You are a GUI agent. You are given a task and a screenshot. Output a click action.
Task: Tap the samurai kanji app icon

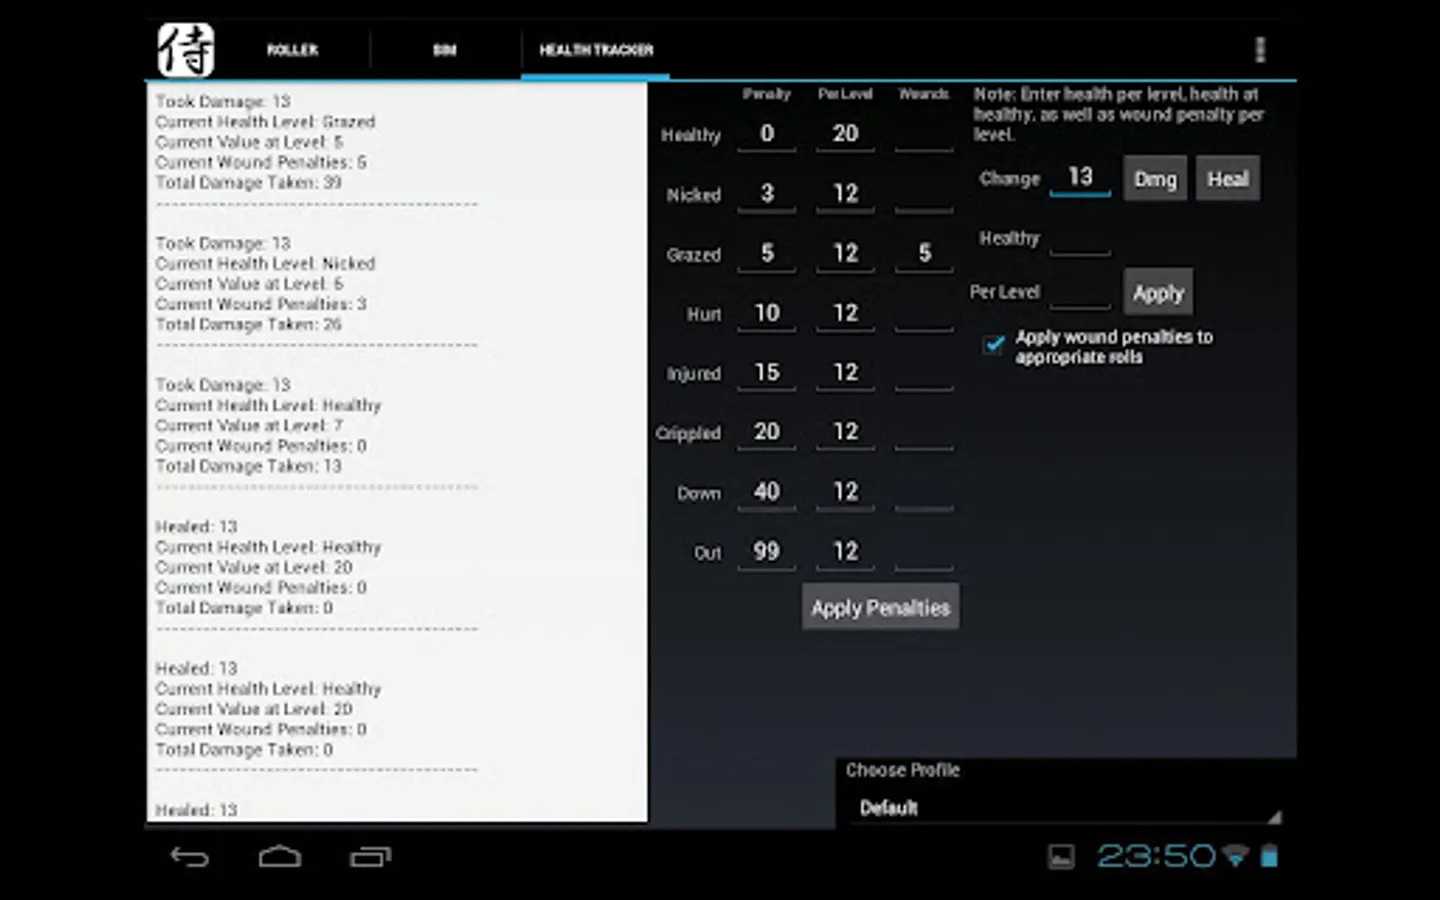tap(185, 50)
